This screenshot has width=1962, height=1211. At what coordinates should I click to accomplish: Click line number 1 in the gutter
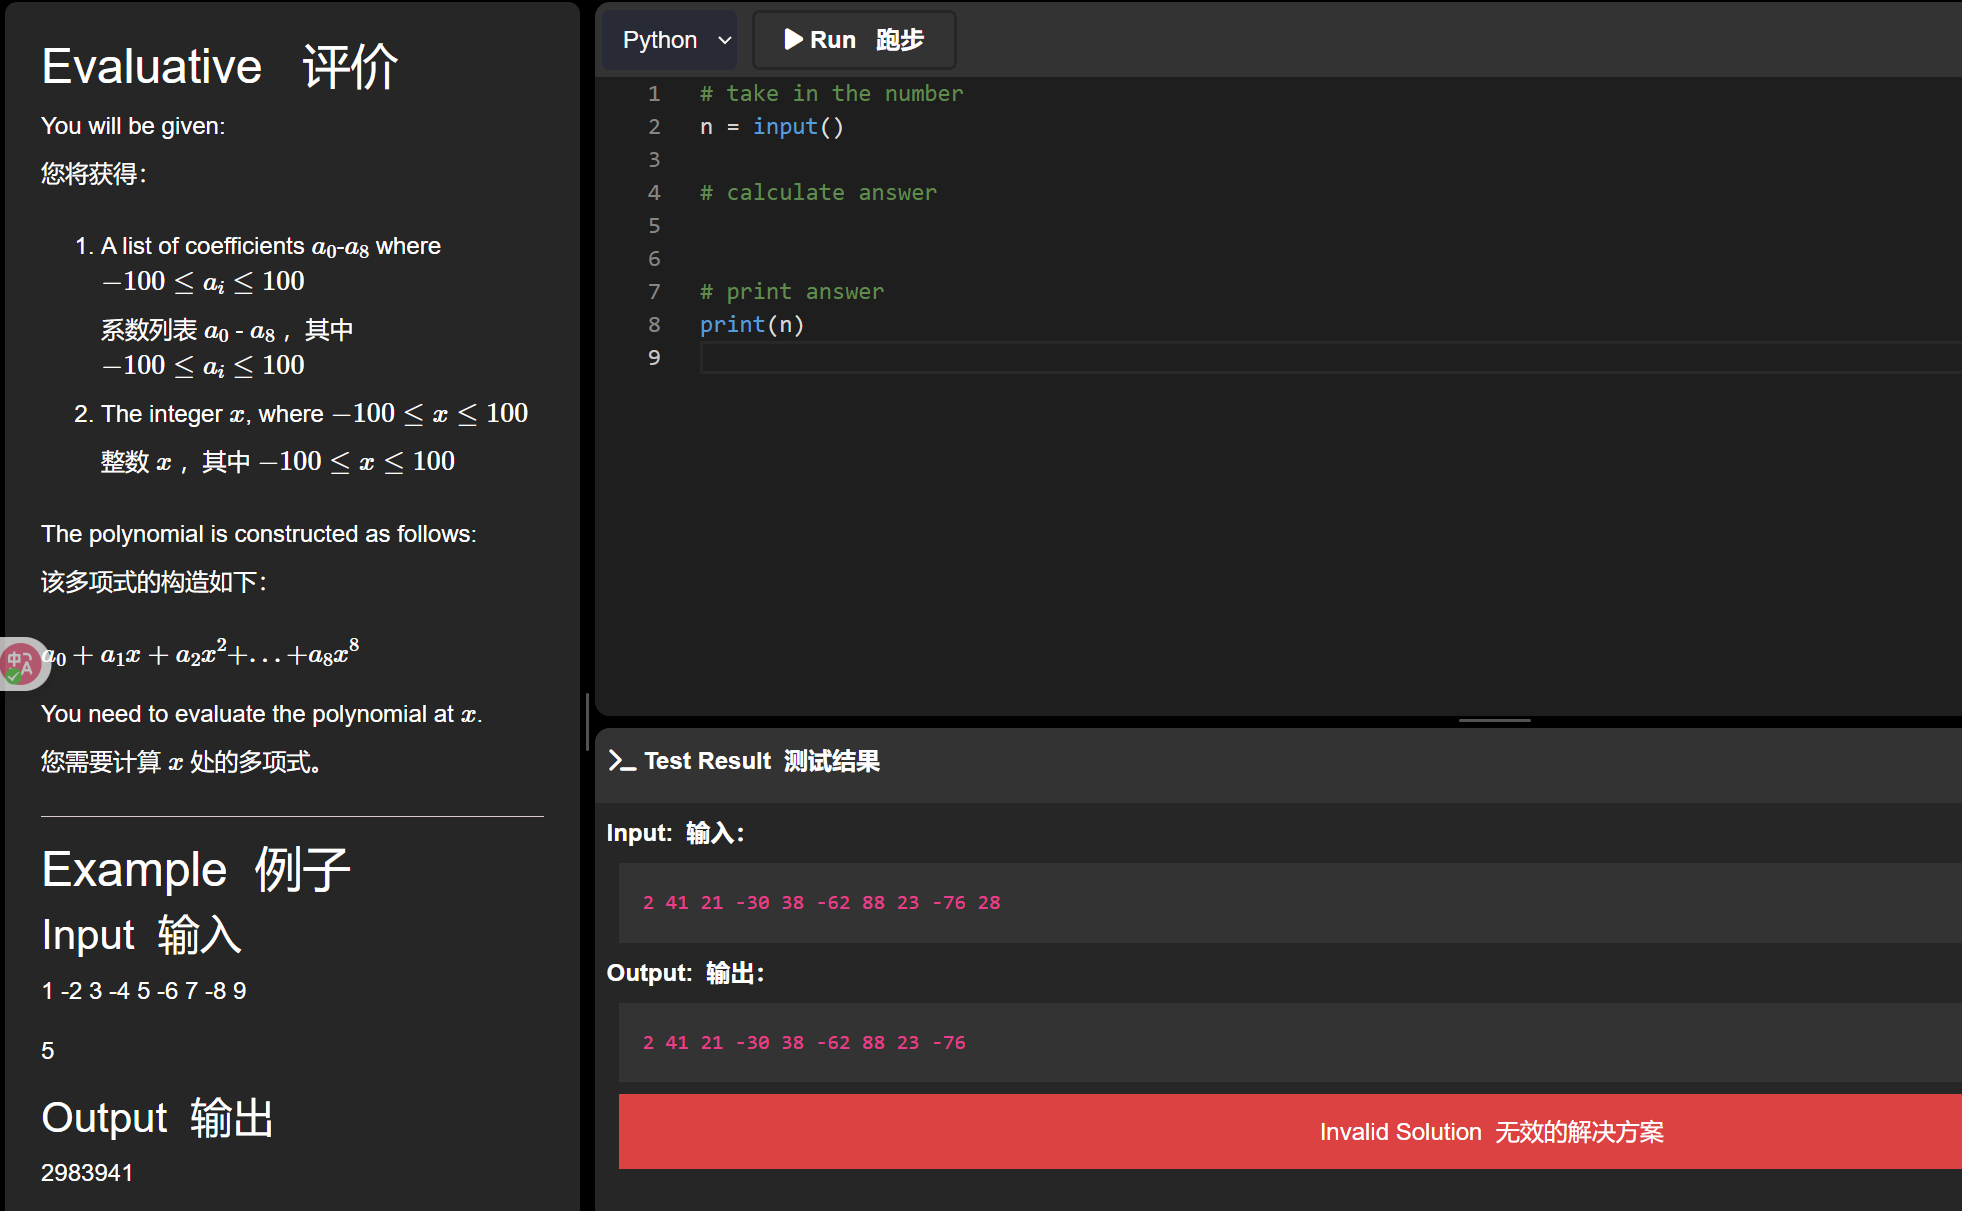[654, 94]
